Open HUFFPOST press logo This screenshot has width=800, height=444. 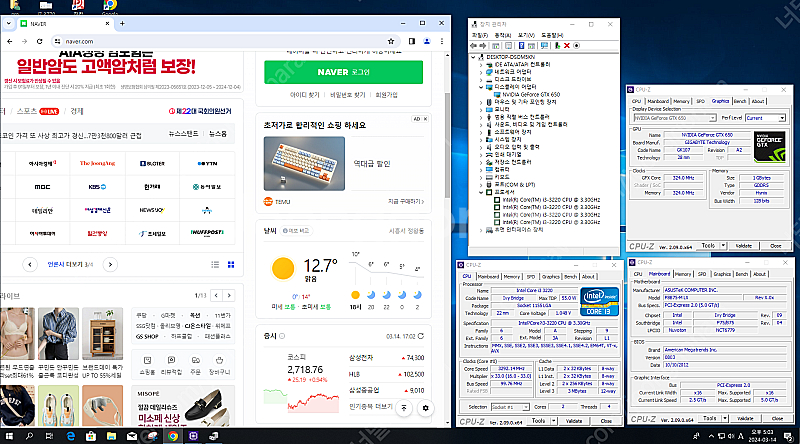[207, 233]
